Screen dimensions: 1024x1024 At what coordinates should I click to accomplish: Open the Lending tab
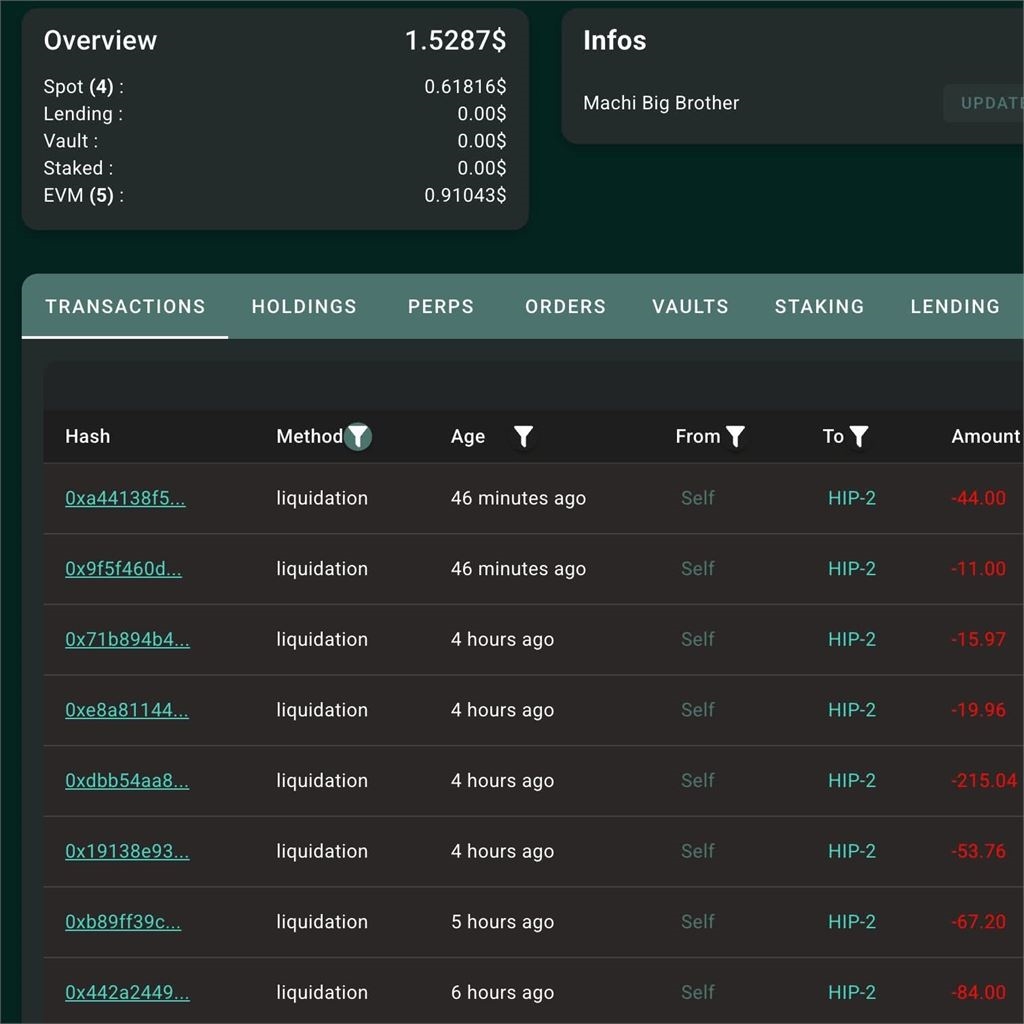tap(955, 306)
